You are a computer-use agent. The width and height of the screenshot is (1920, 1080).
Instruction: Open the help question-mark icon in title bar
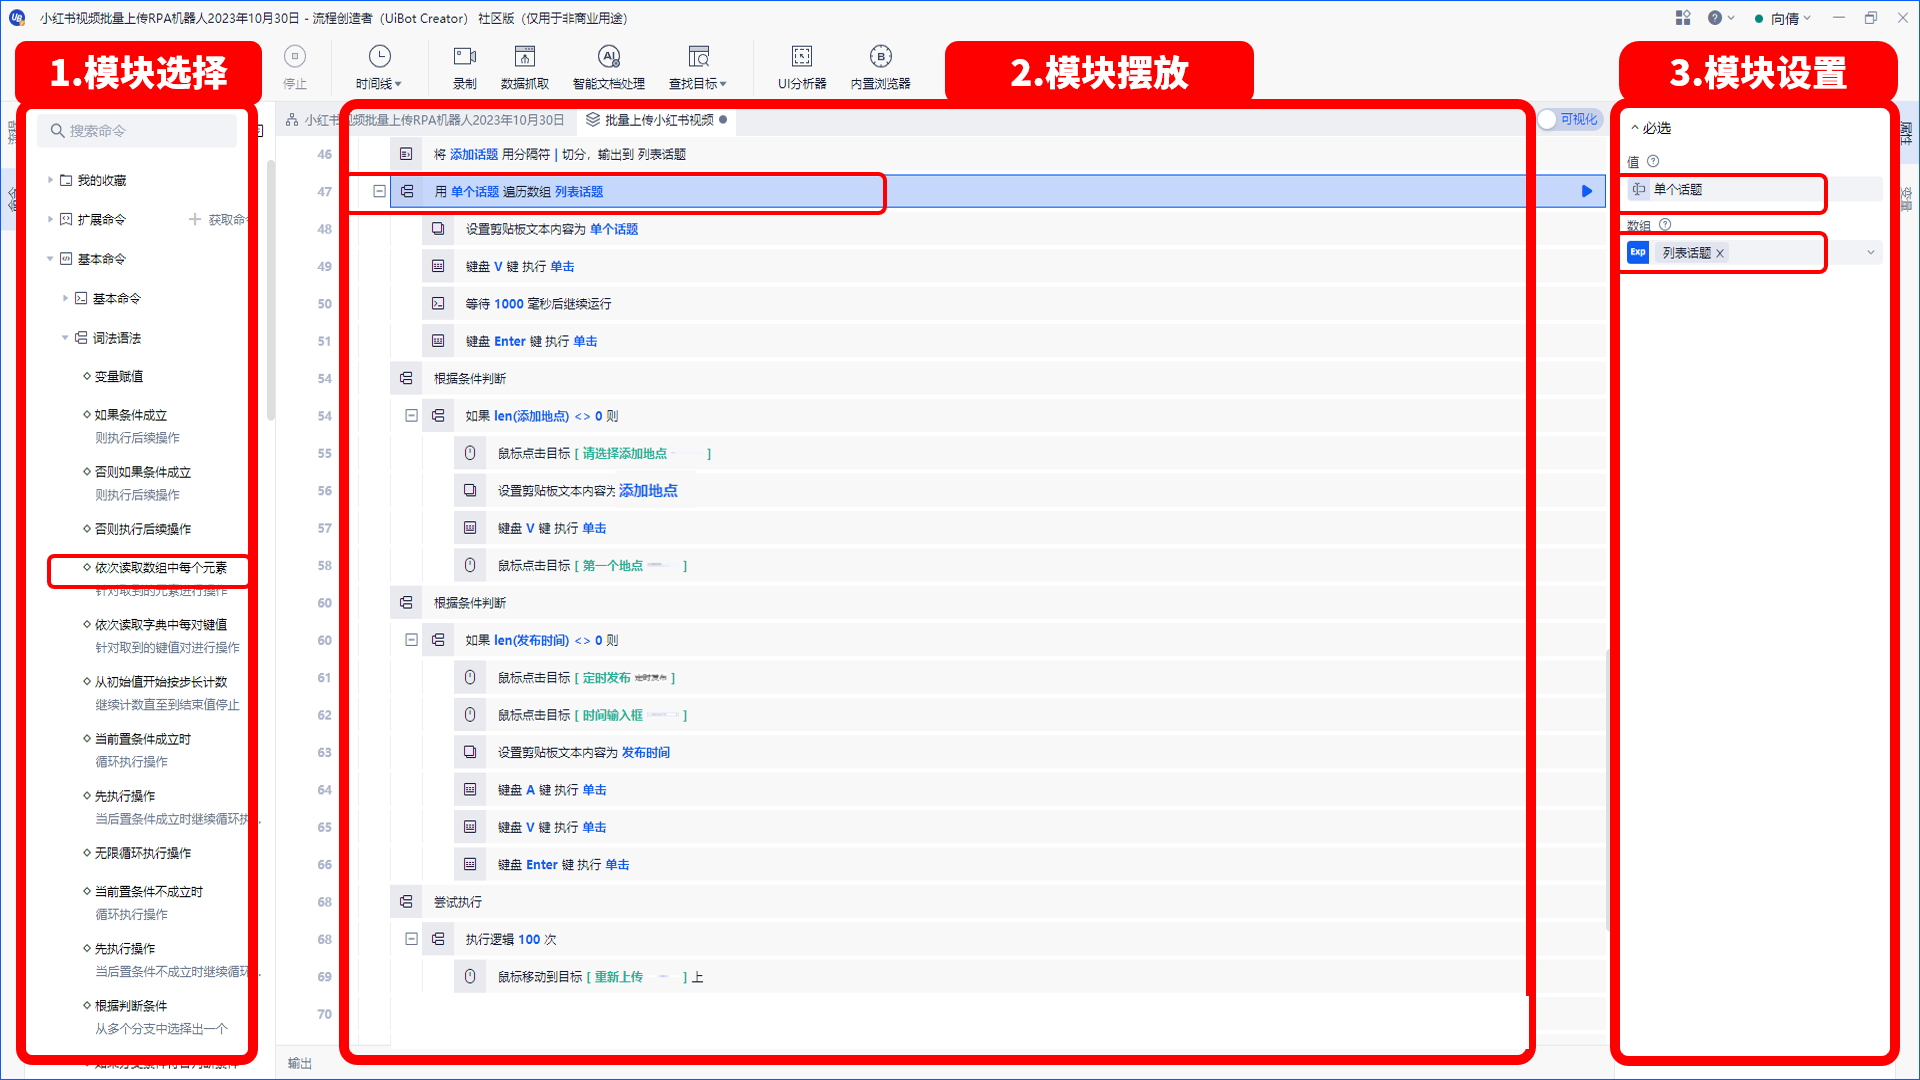1715,18
